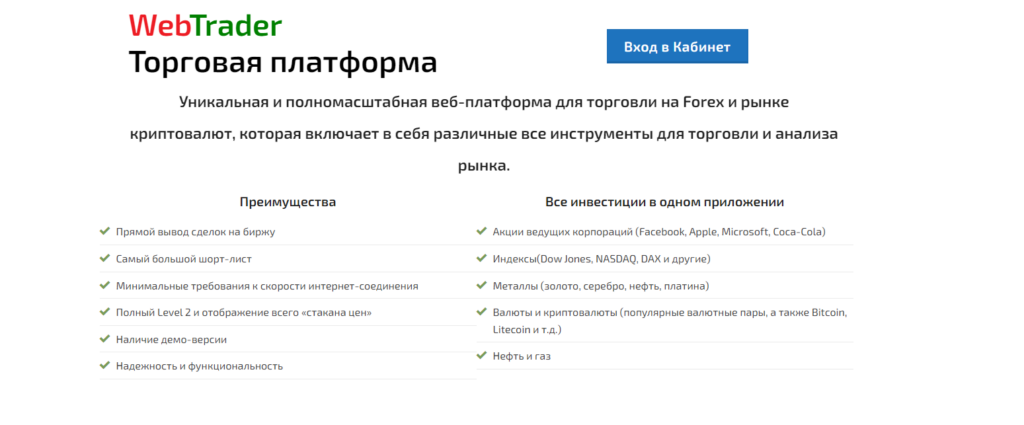Select the text Самый большой шорт-лист
The width and height of the screenshot is (1024, 425).
pyautogui.click(x=184, y=259)
